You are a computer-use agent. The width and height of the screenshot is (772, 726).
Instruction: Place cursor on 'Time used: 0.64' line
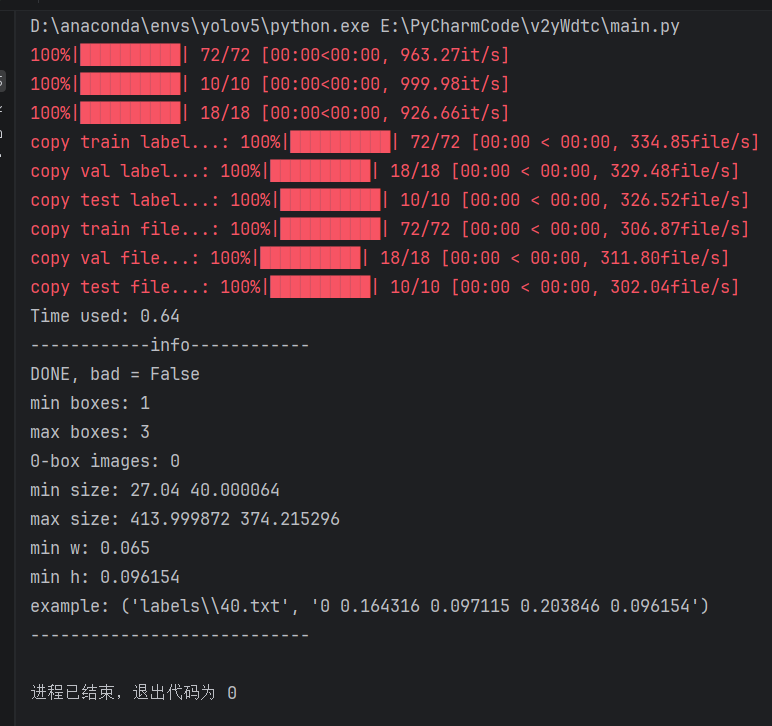105,316
